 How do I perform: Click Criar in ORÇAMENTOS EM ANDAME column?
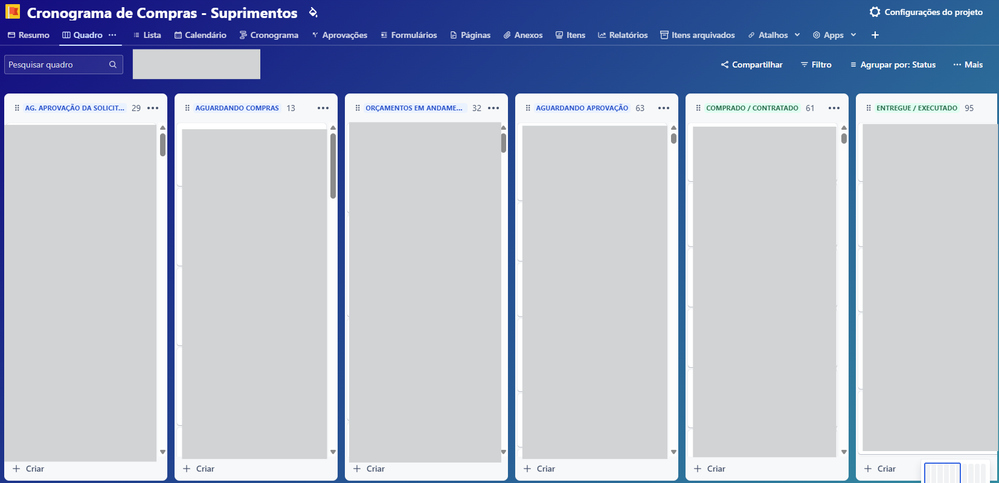coord(369,468)
